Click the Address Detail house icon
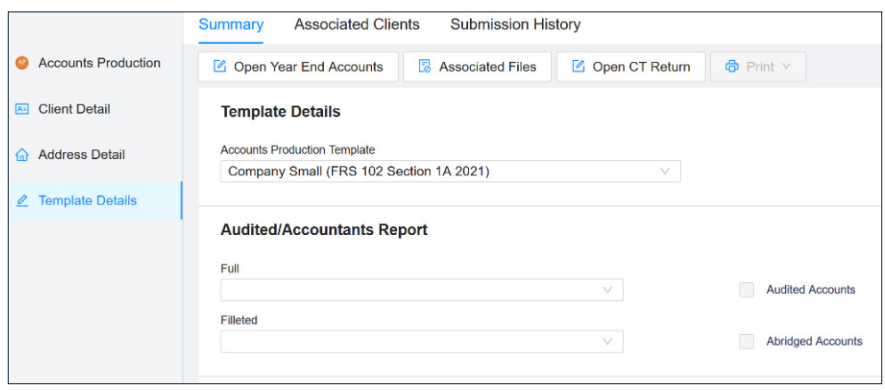The height and width of the screenshot is (390, 885). tap(22, 155)
